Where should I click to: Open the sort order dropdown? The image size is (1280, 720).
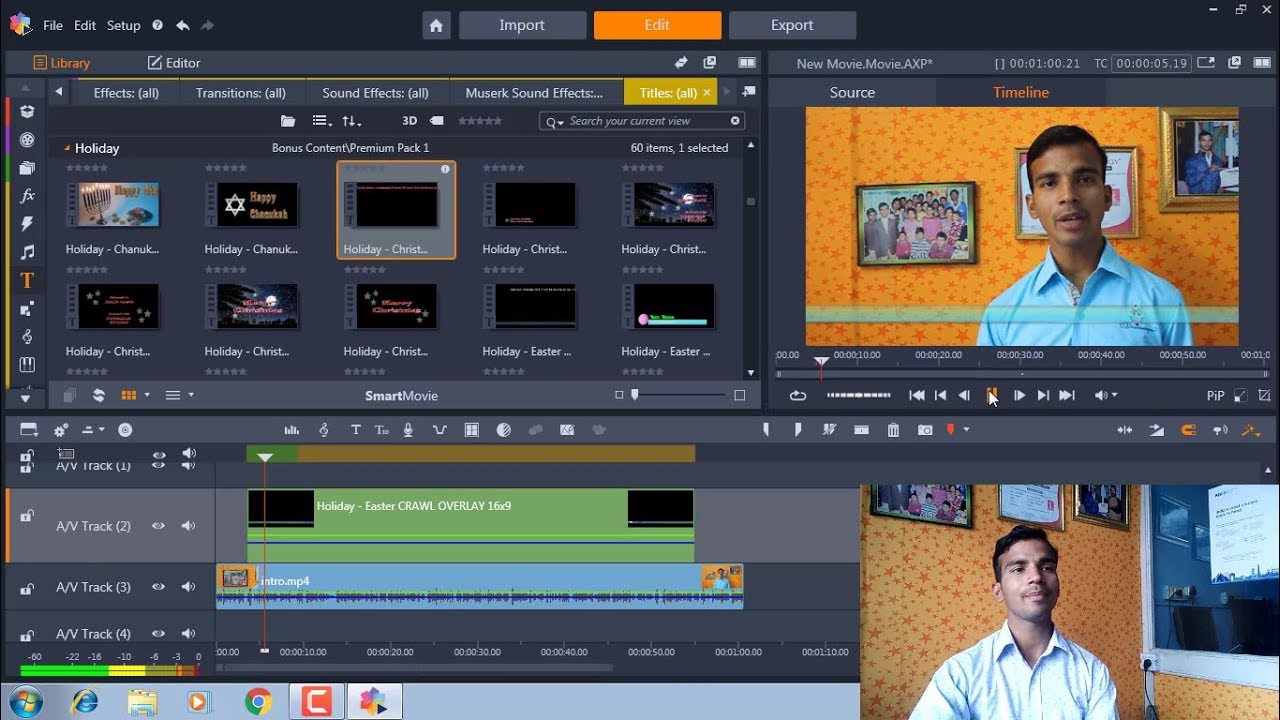pyautogui.click(x=351, y=121)
